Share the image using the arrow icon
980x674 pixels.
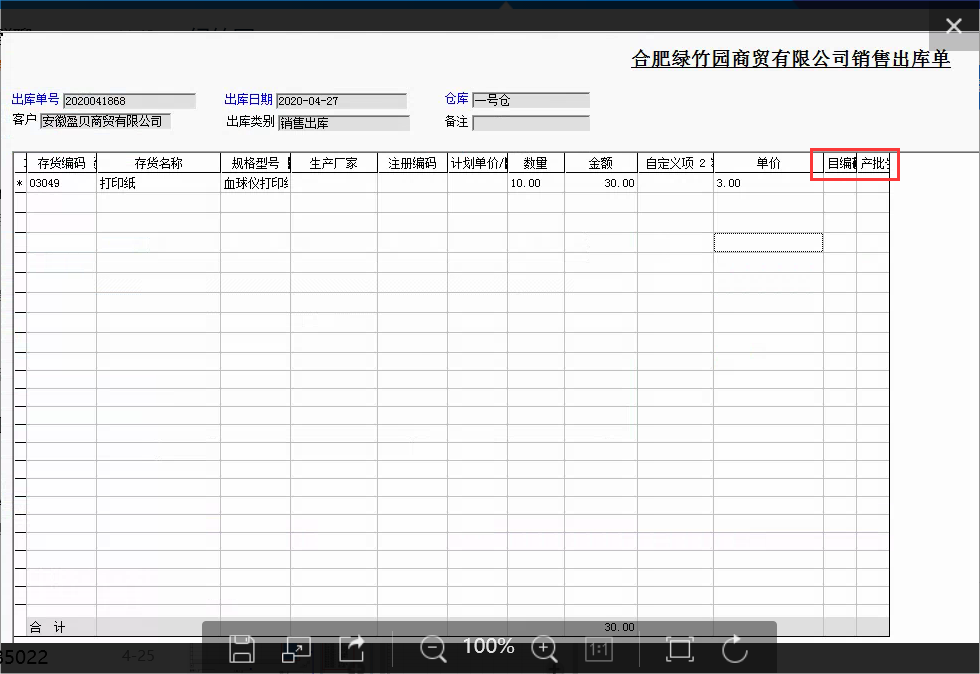(x=352, y=648)
